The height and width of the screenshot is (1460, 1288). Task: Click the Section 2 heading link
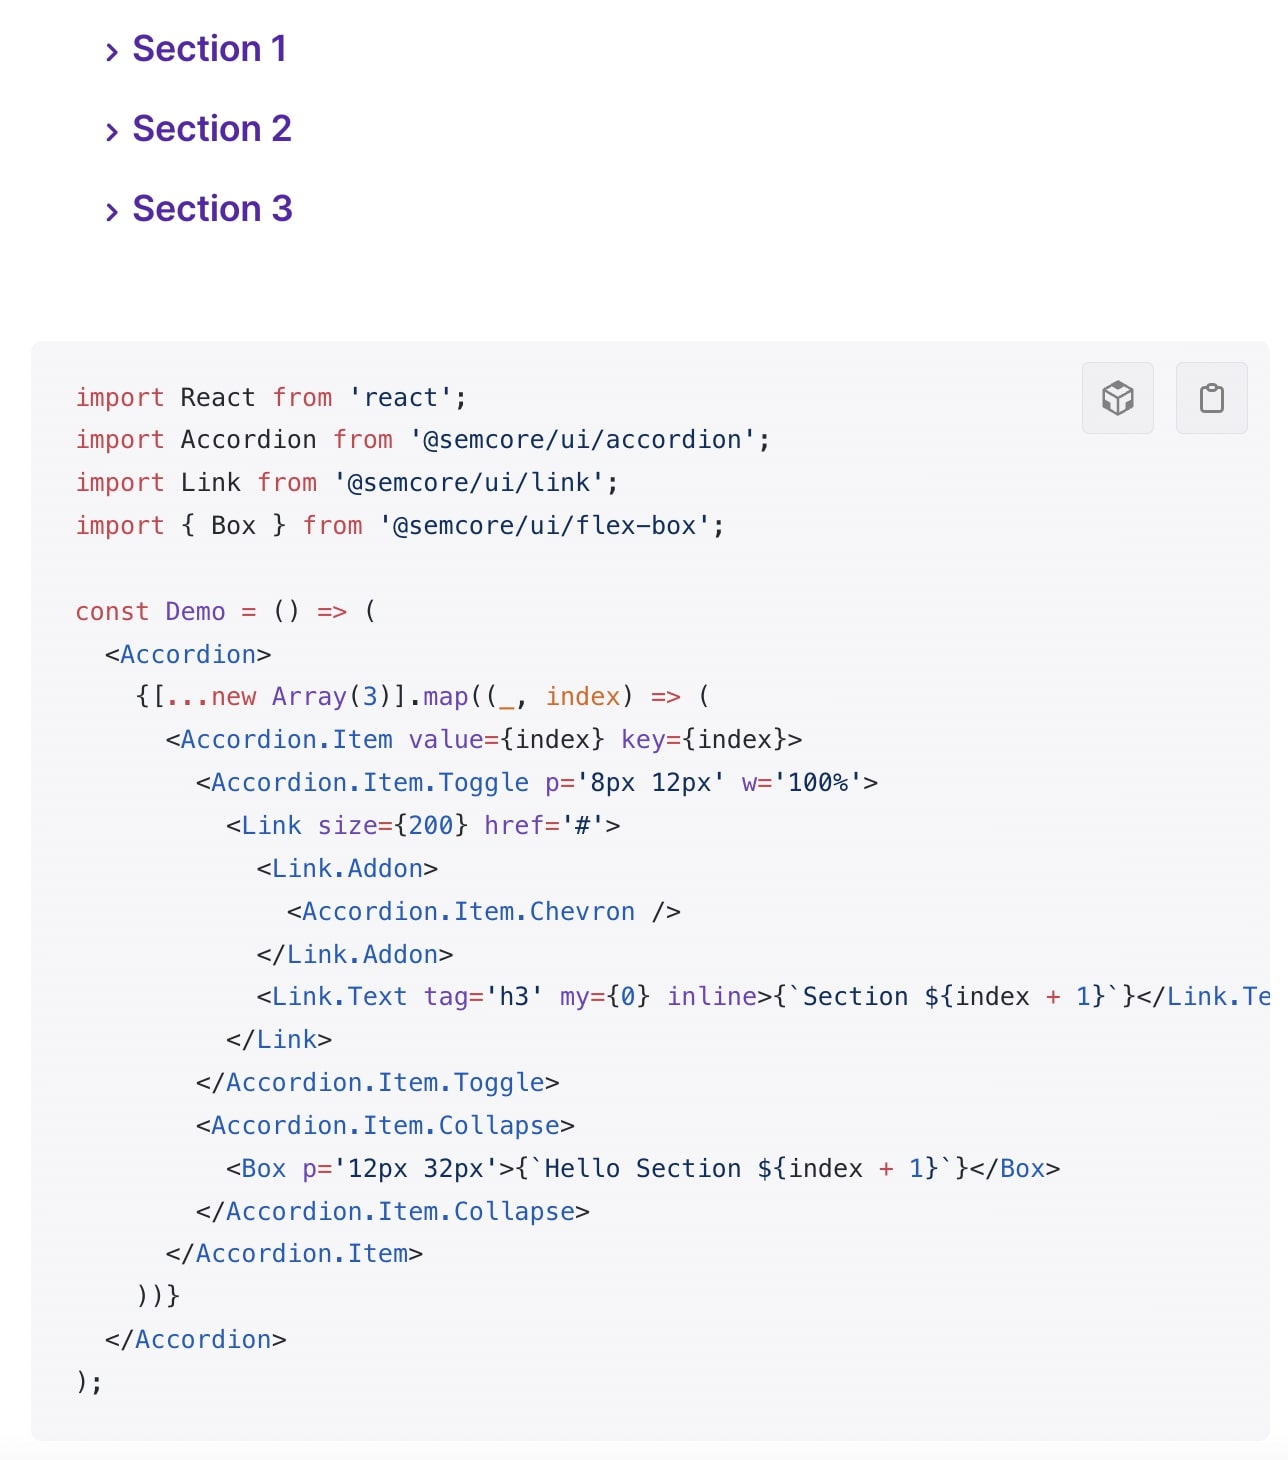point(212,129)
